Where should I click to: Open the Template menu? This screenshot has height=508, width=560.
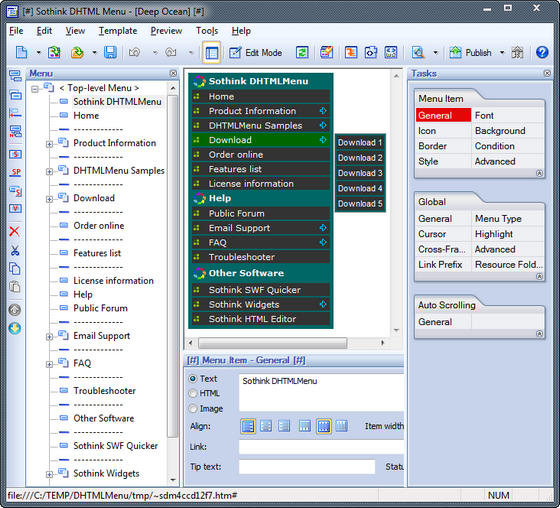pos(118,31)
